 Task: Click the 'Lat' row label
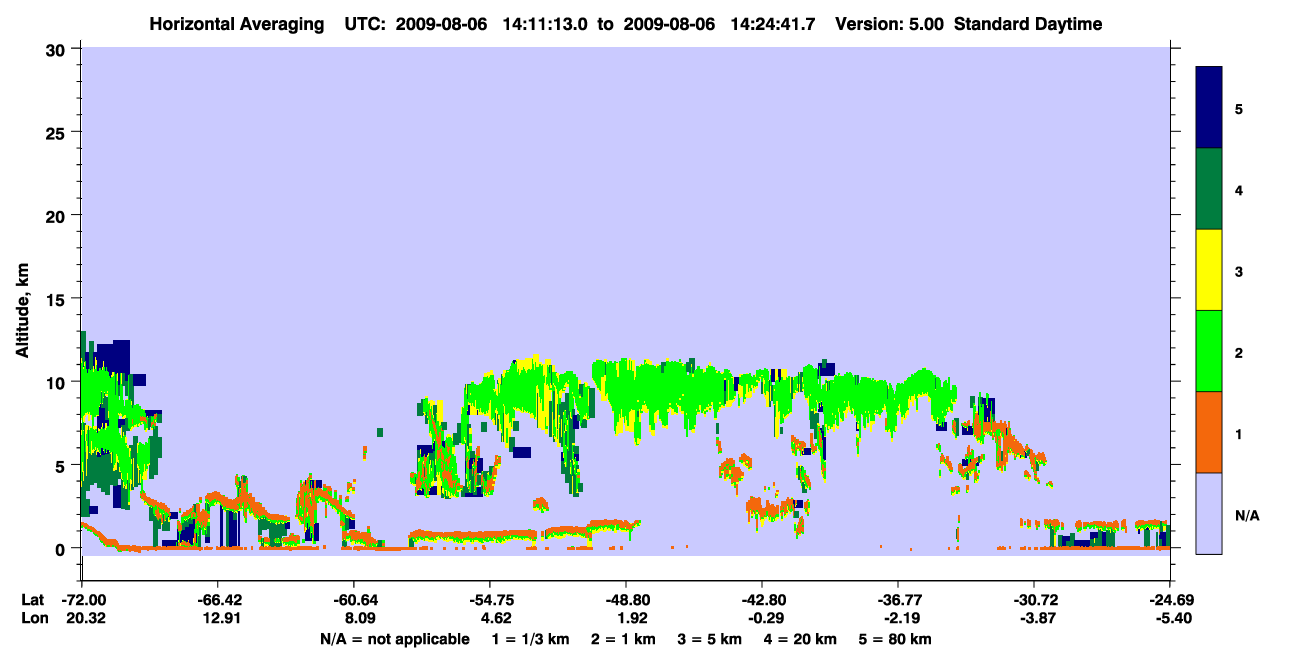coord(32,600)
